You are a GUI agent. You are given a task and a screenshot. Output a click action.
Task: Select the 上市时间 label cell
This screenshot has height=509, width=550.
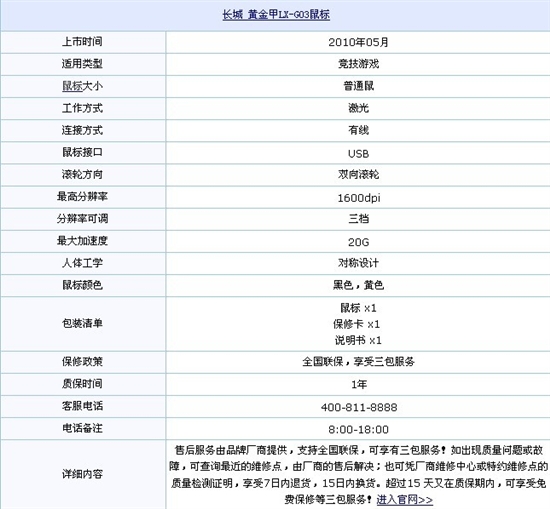(82, 42)
